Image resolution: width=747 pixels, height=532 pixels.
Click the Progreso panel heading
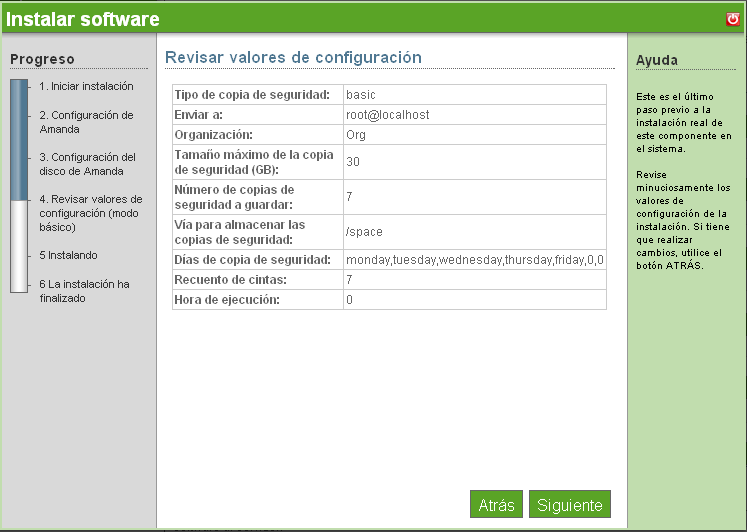[x=42, y=59]
